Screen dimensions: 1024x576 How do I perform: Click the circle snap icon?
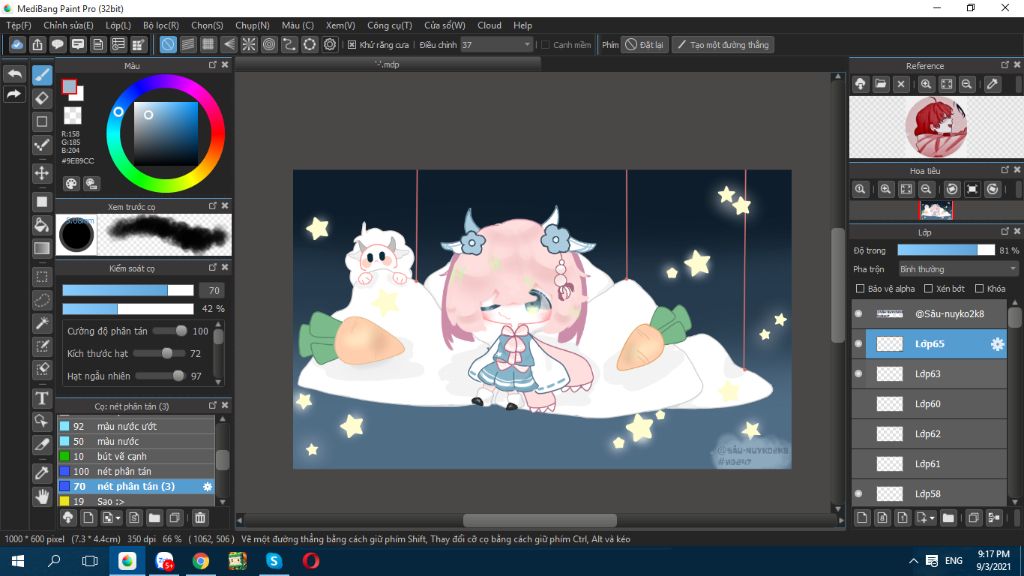click(269, 44)
